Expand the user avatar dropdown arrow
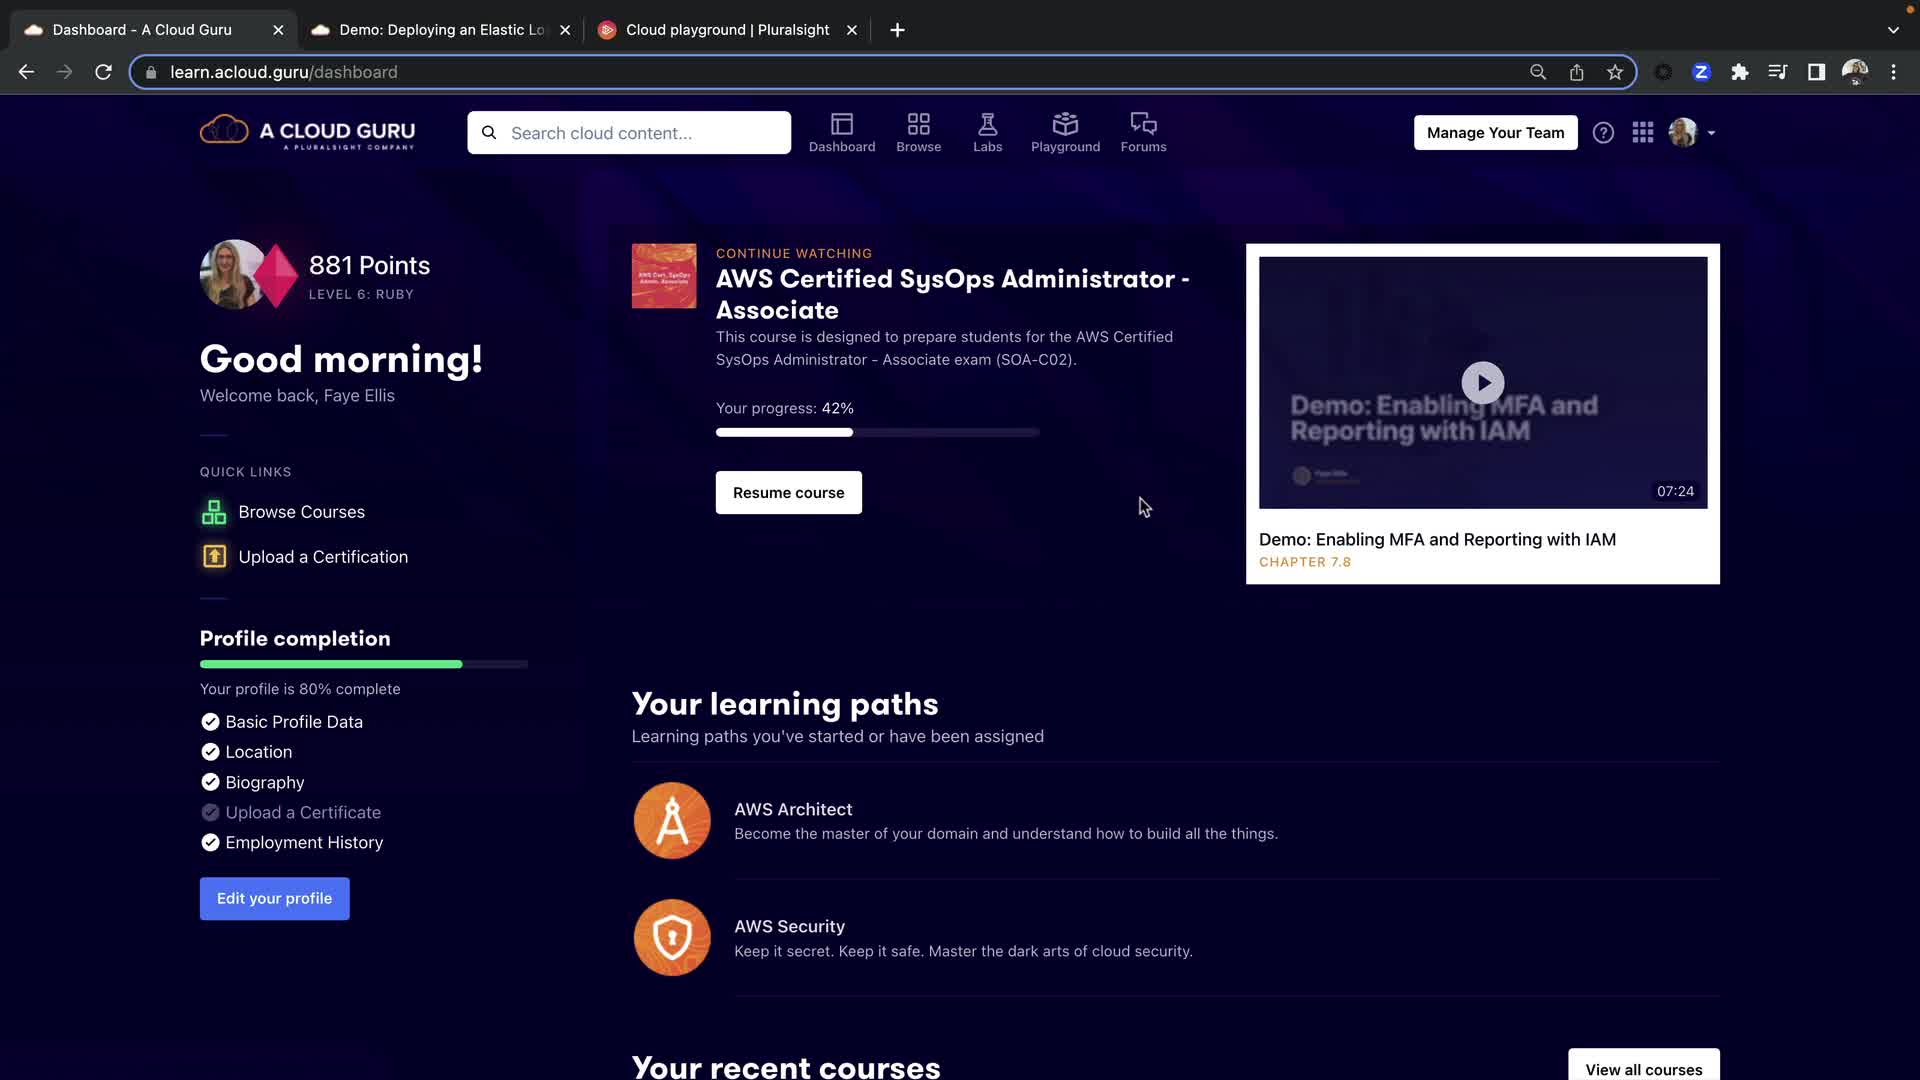The width and height of the screenshot is (1920, 1080). click(x=1711, y=133)
